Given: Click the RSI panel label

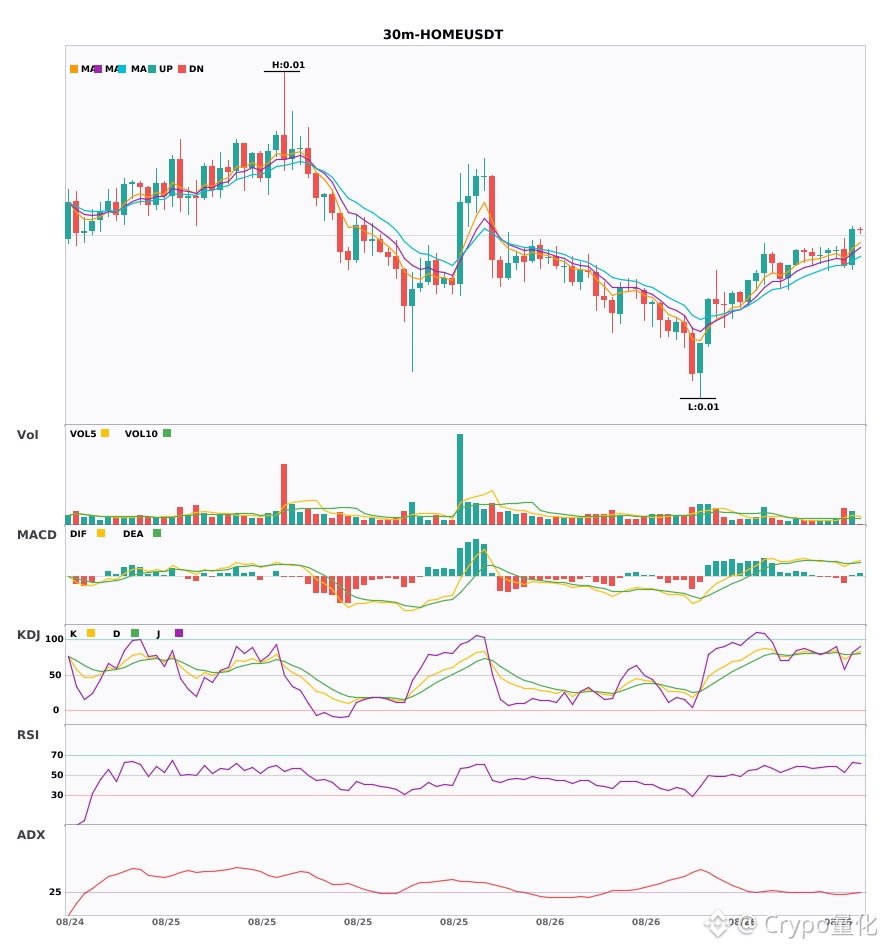Looking at the screenshot, I should pos(28,735).
